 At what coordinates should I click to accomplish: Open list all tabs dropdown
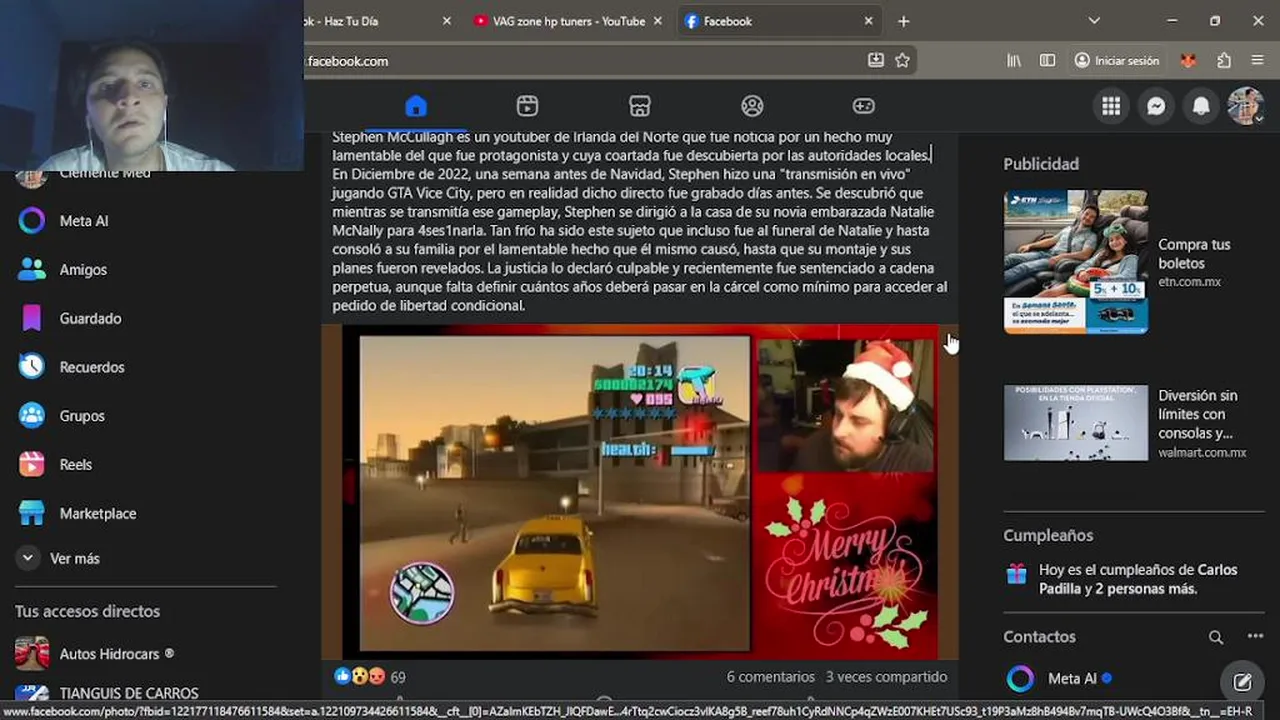pos(1094,21)
